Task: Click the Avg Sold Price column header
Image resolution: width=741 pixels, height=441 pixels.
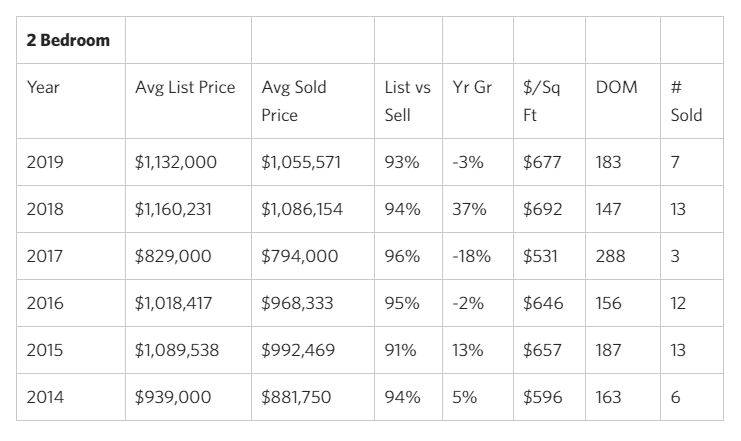Action: pyautogui.click(x=294, y=100)
